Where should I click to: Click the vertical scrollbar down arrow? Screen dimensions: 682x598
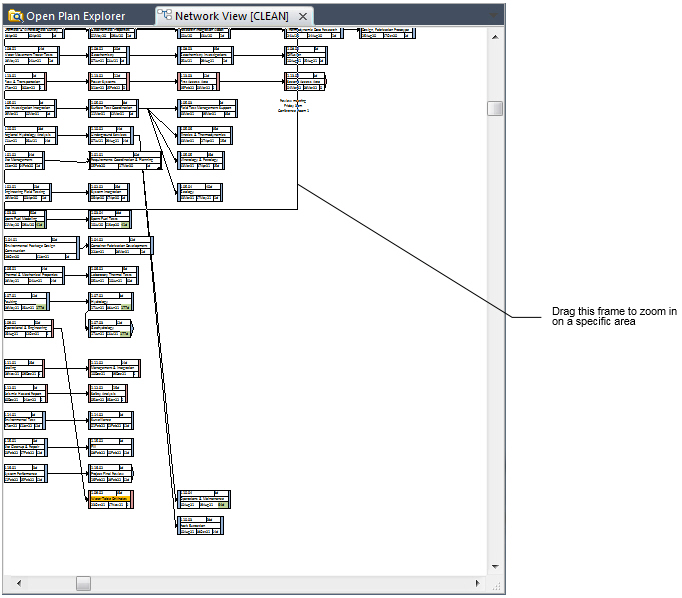[x=495, y=567]
